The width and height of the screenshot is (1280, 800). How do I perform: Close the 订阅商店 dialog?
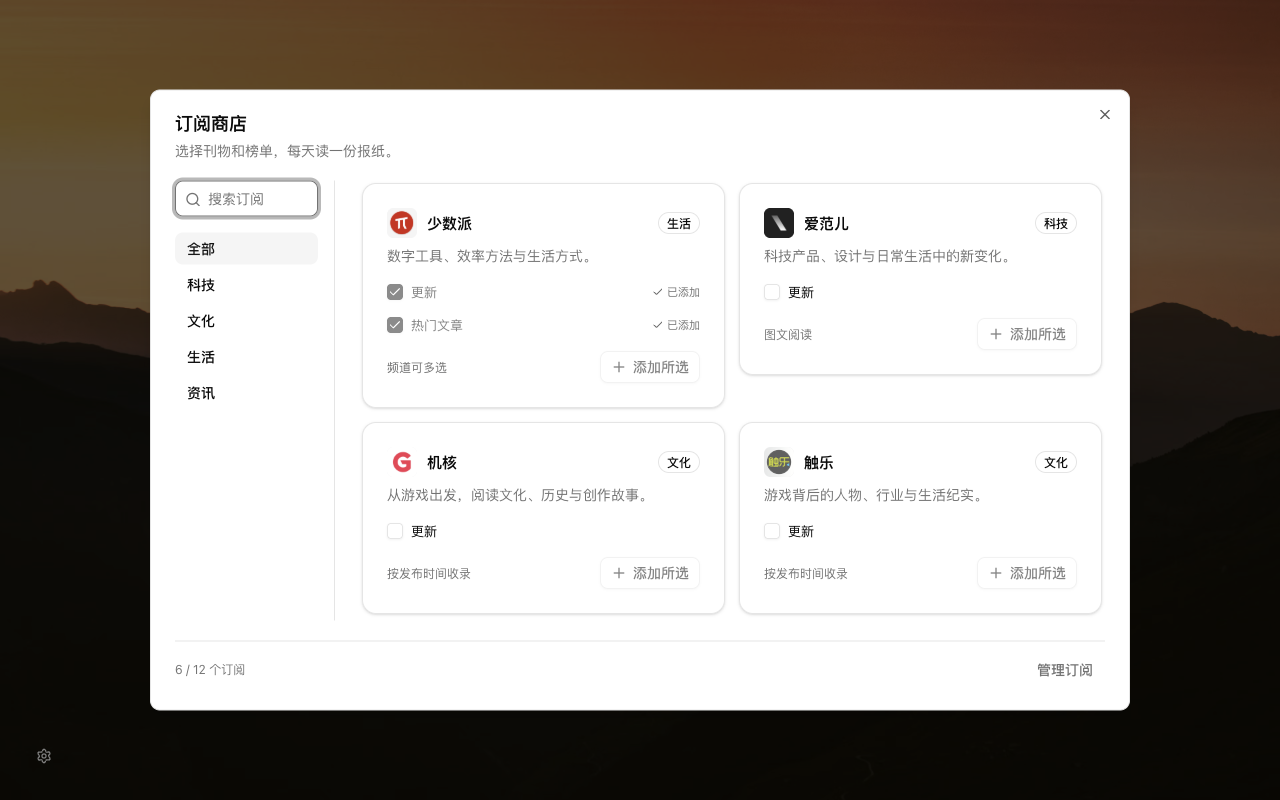pyautogui.click(x=1105, y=115)
